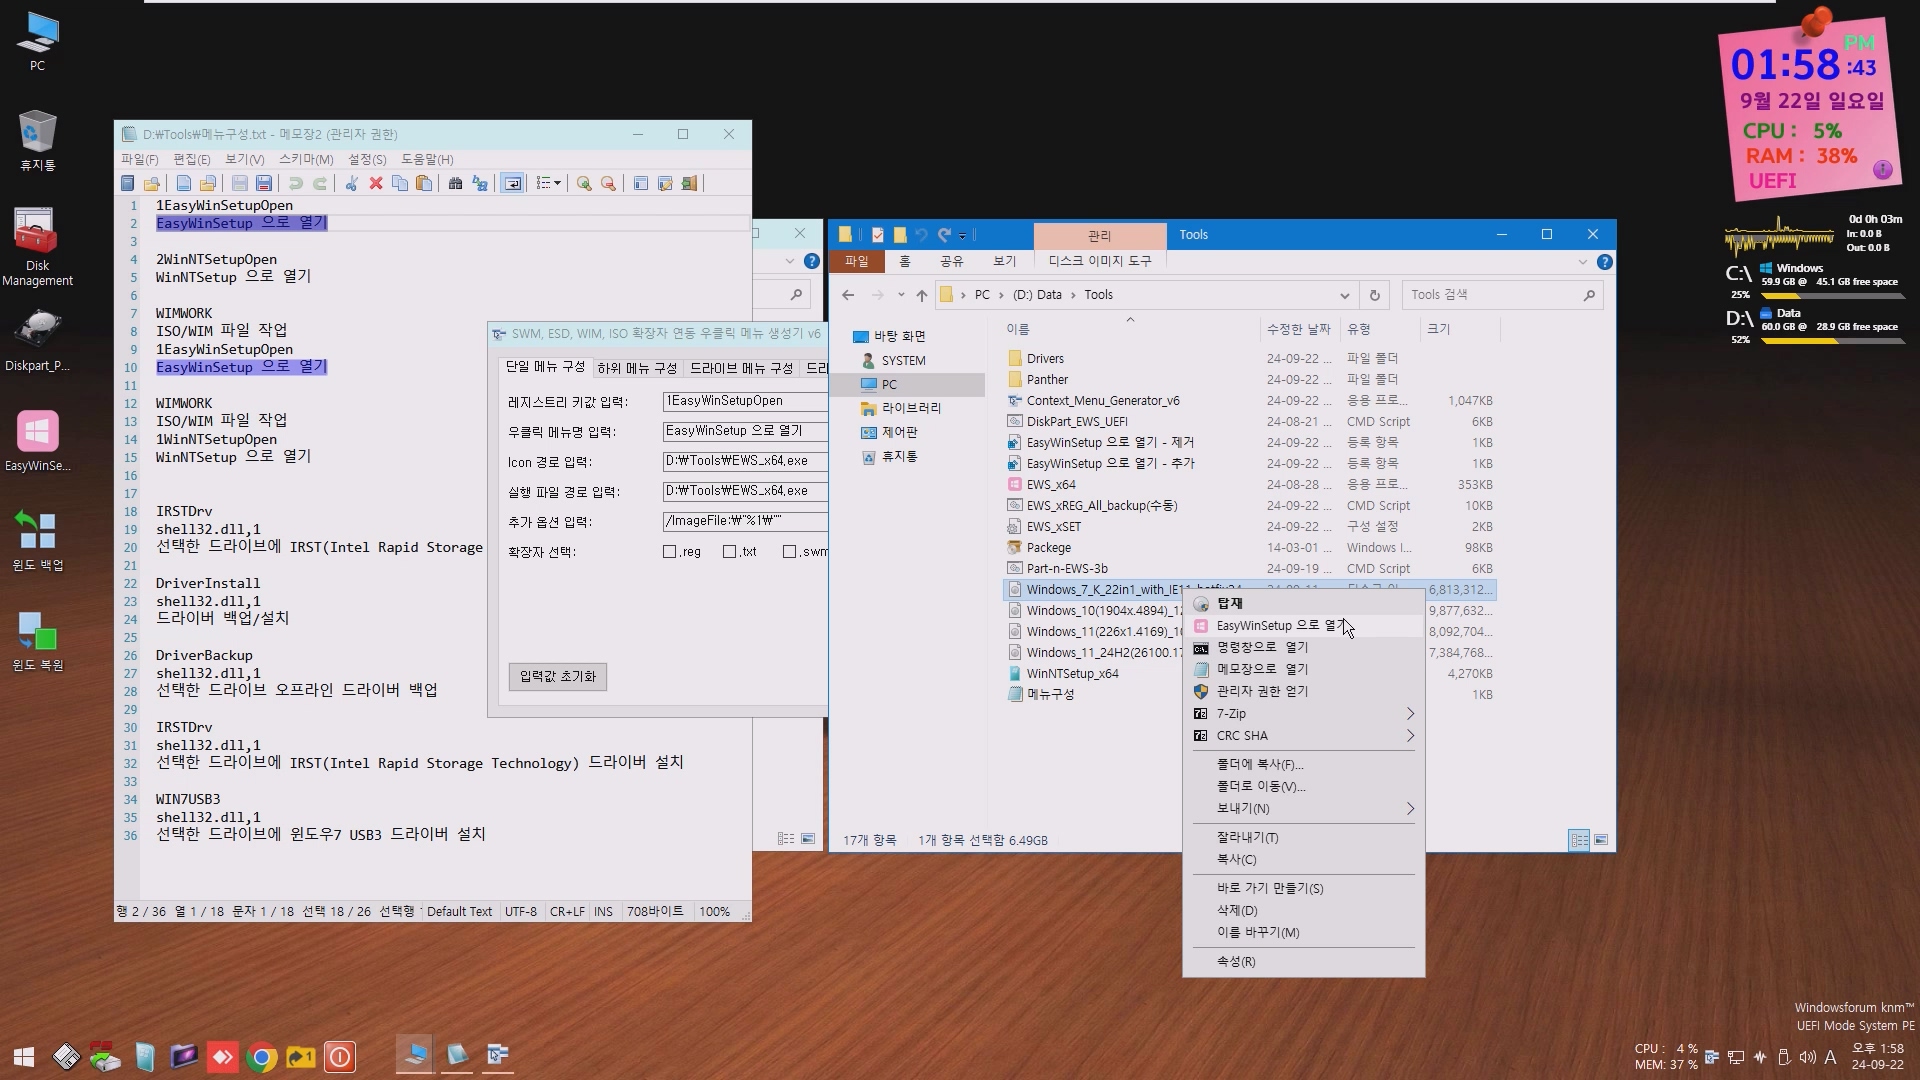The height and width of the screenshot is (1080, 1920).
Task: Click the red power icon on taskbar
Action: pyautogui.click(x=340, y=1057)
